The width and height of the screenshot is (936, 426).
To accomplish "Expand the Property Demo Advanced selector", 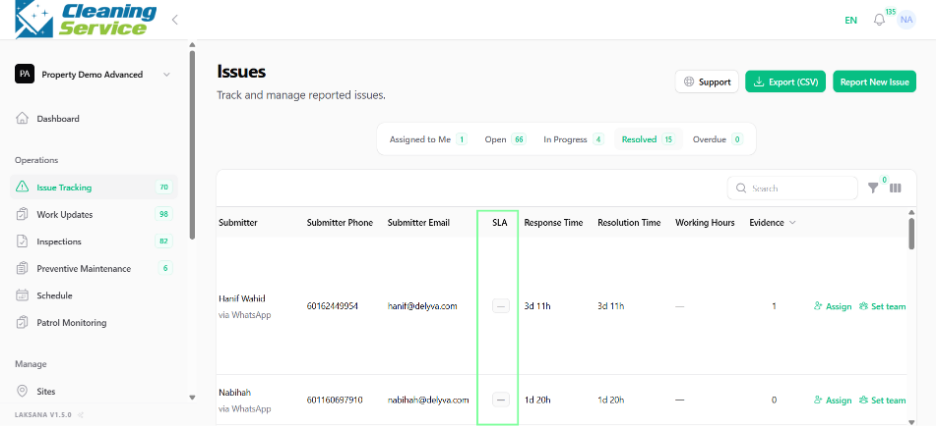I will [x=94, y=75].
